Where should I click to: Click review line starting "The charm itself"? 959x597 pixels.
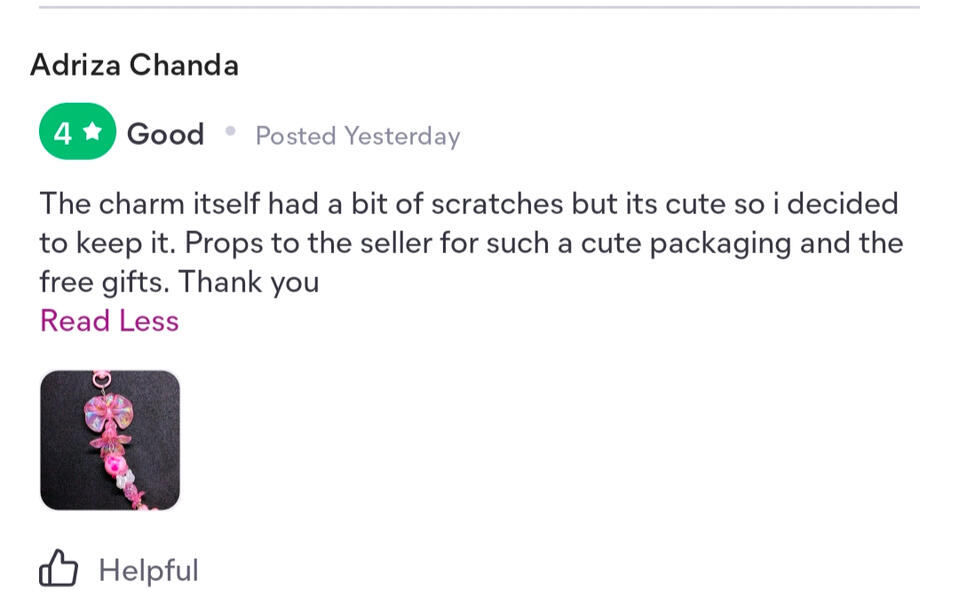(x=468, y=204)
